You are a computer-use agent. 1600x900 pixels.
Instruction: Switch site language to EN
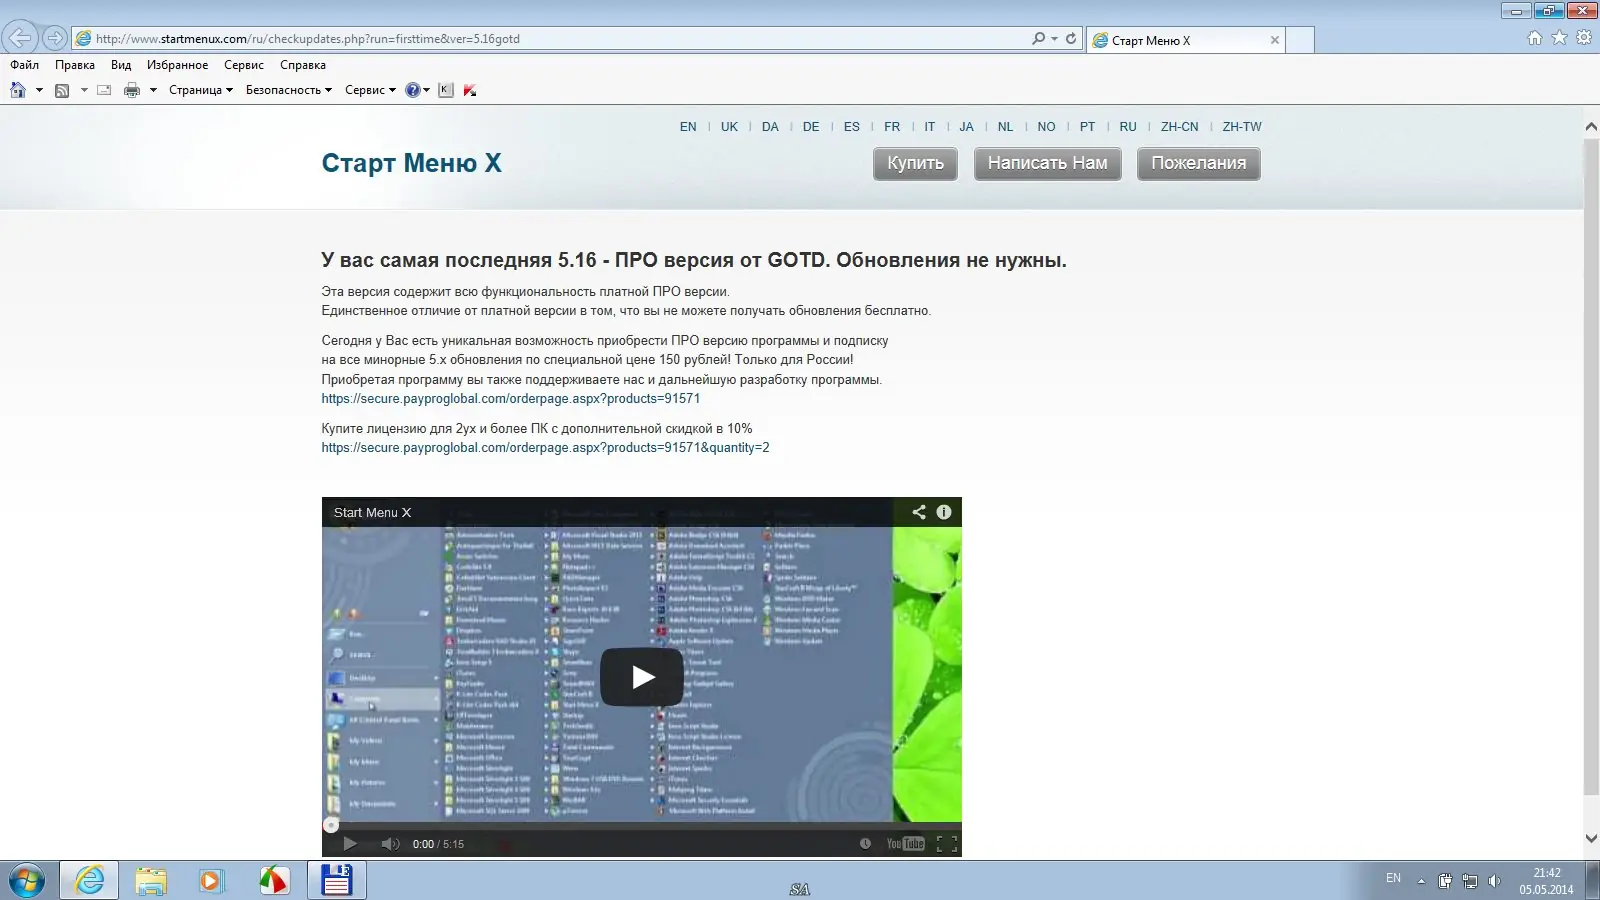(688, 127)
